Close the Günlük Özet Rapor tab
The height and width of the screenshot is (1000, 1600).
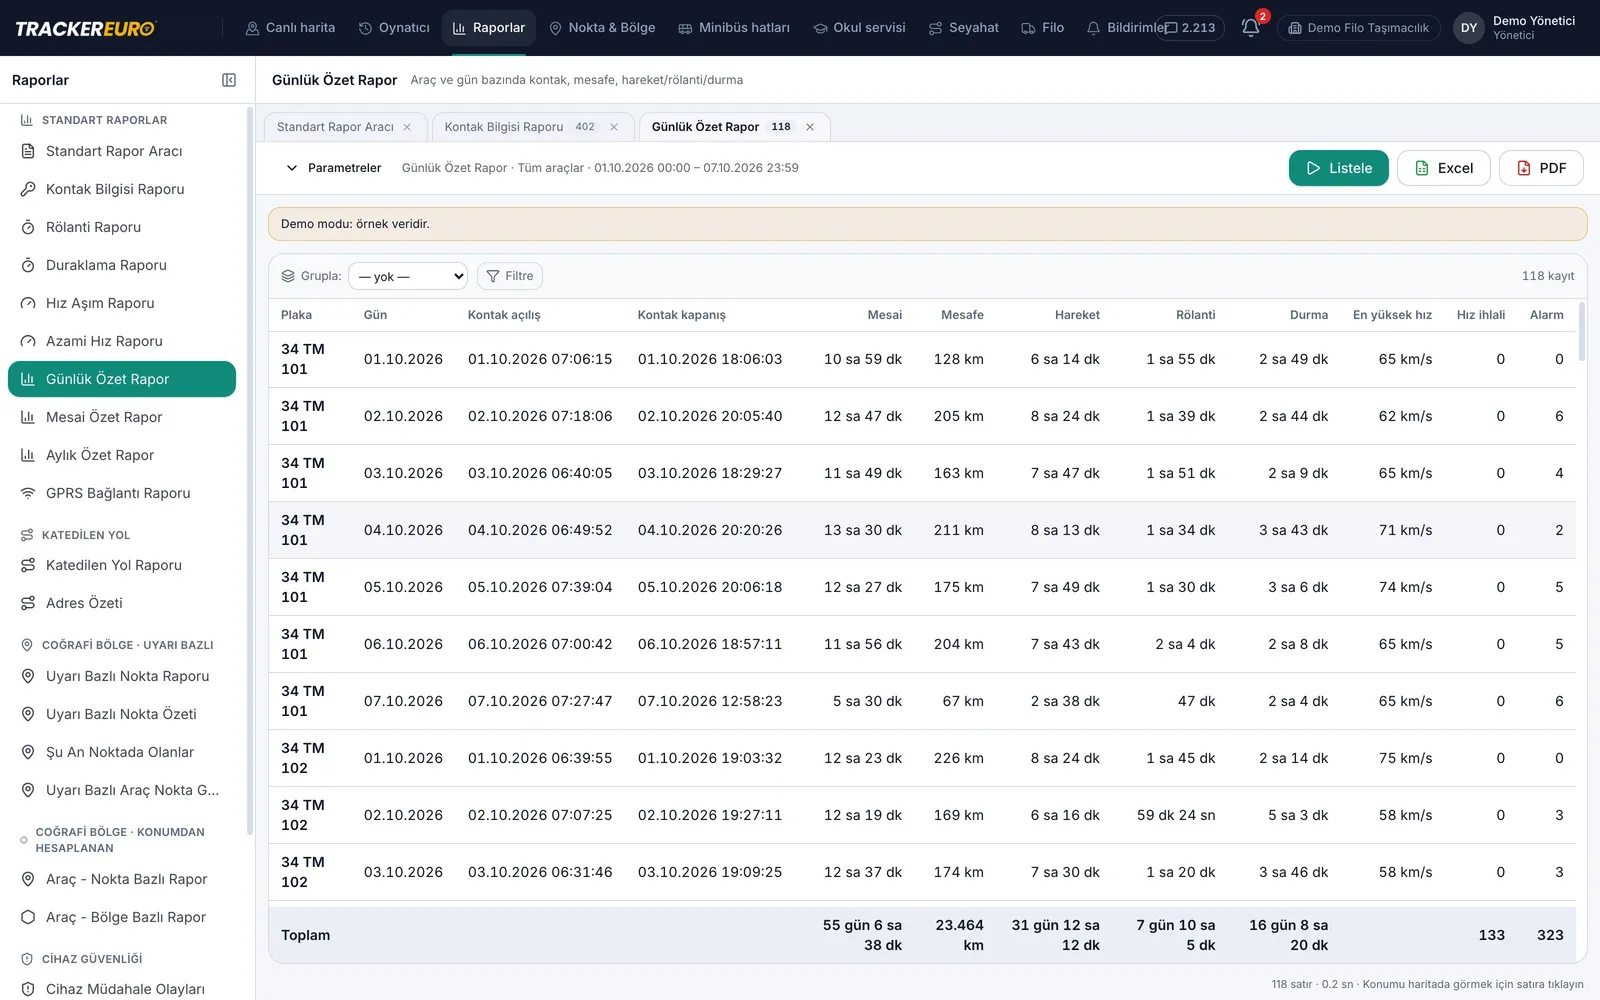pos(810,127)
